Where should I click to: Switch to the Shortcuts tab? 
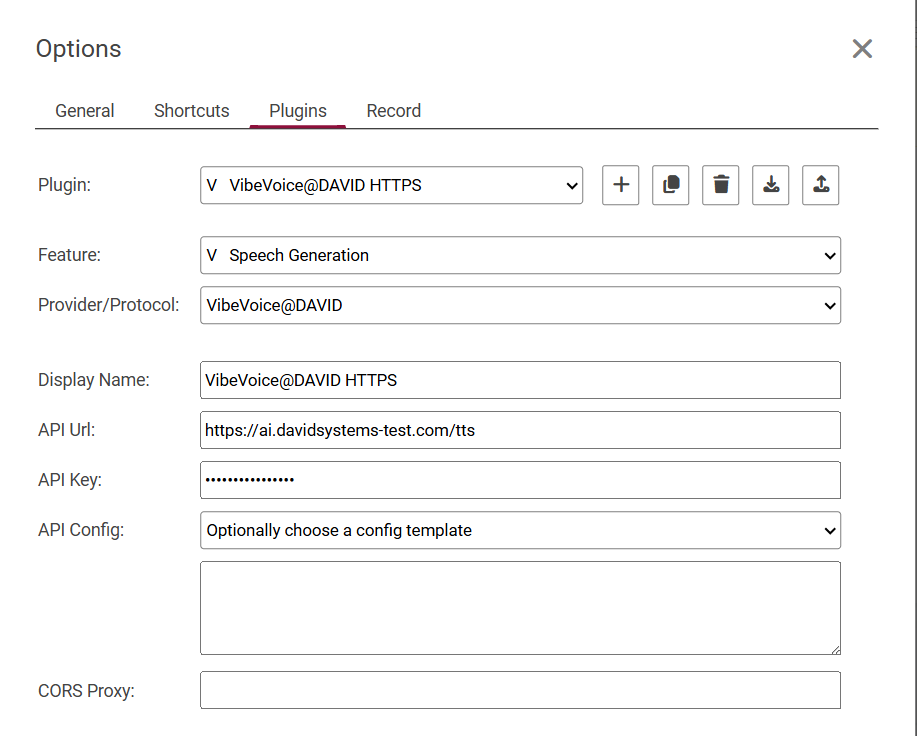192,110
